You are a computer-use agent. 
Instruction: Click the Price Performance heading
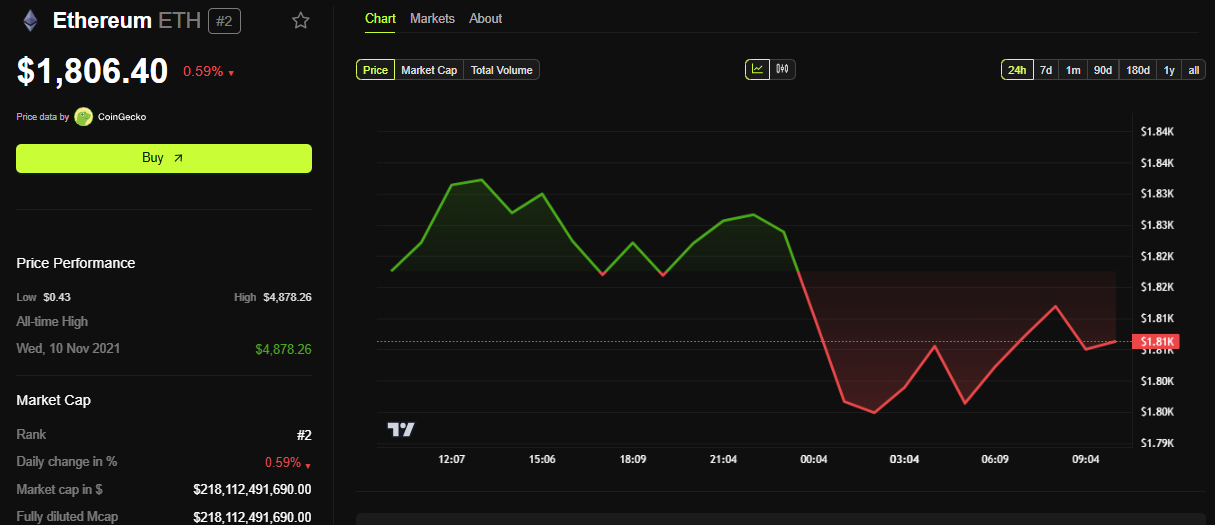coord(76,263)
